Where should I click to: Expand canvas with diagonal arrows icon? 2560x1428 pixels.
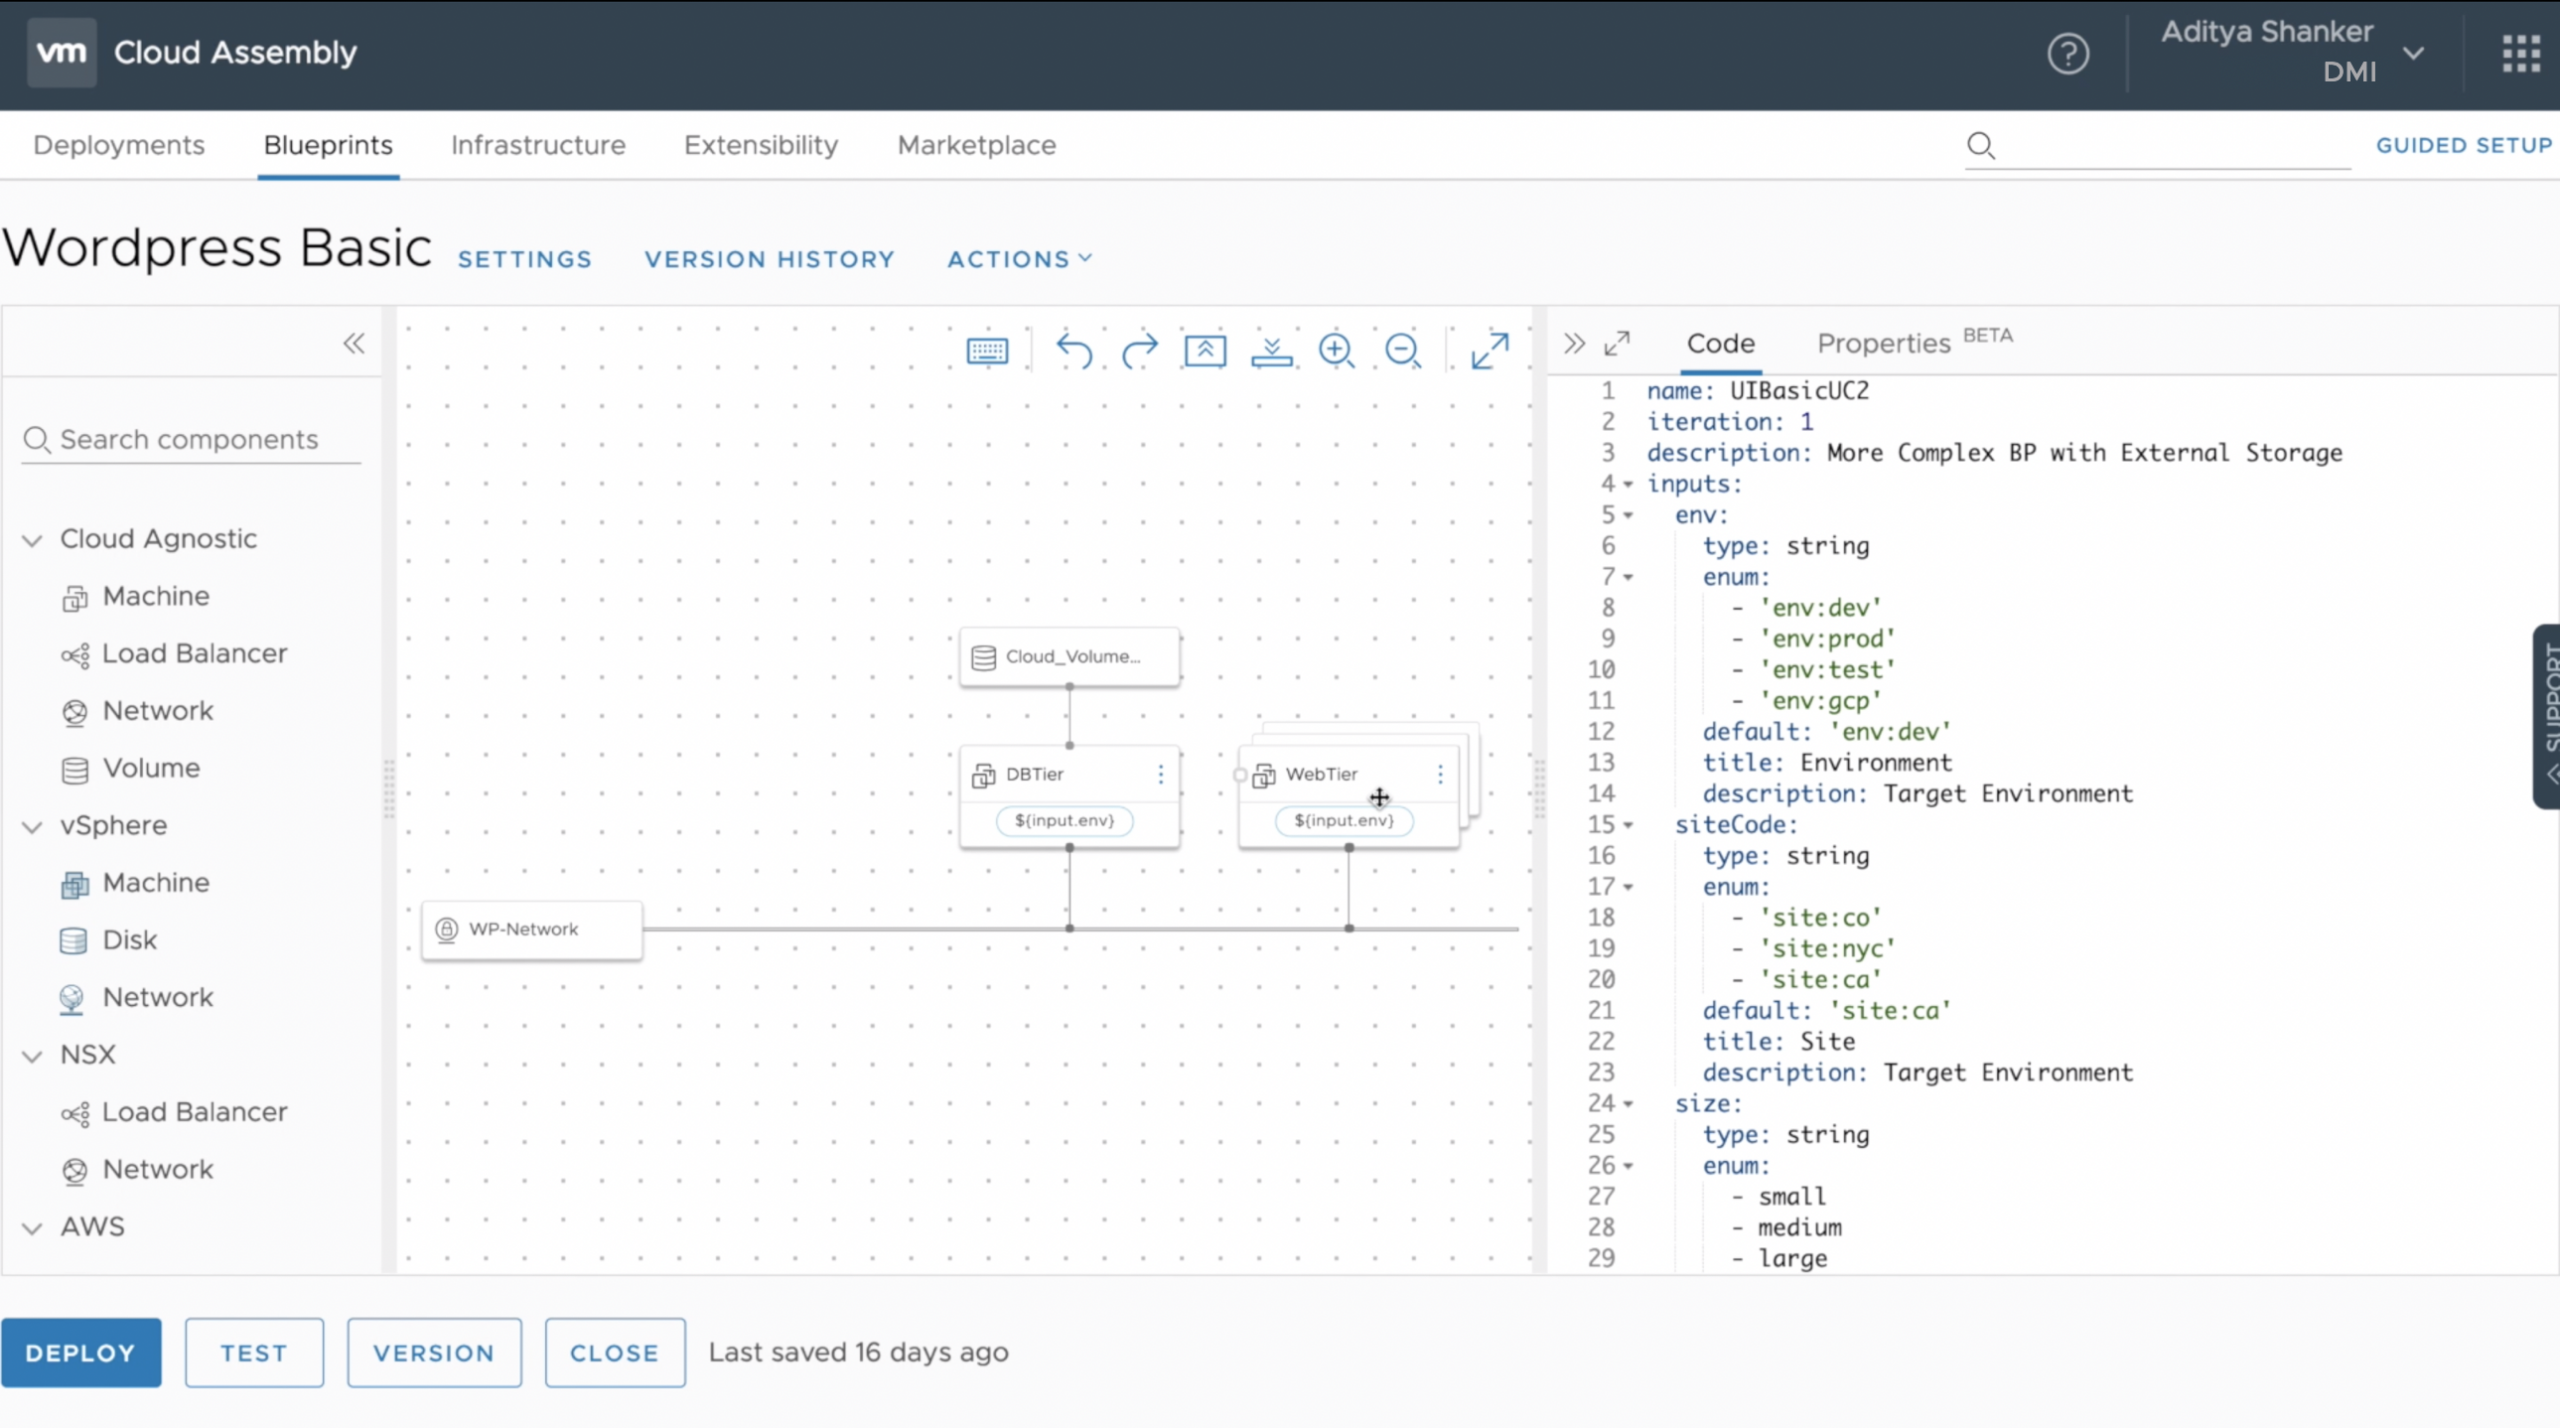coord(1490,351)
